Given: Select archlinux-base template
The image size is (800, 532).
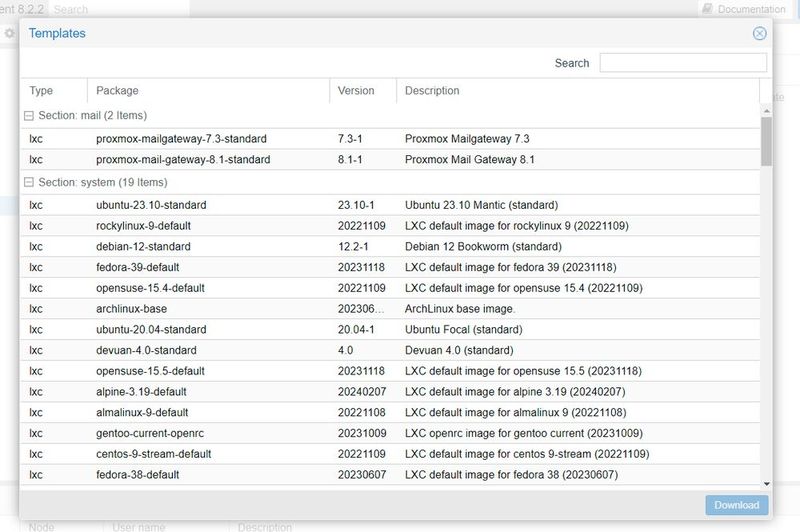Looking at the screenshot, I should tap(390, 309).
